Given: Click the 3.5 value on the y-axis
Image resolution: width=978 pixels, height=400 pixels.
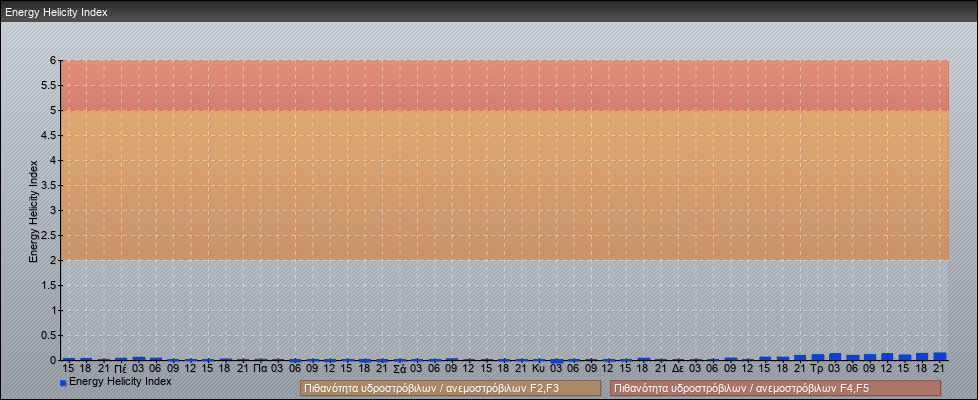Looking at the screenshot, I should point(48,185).
